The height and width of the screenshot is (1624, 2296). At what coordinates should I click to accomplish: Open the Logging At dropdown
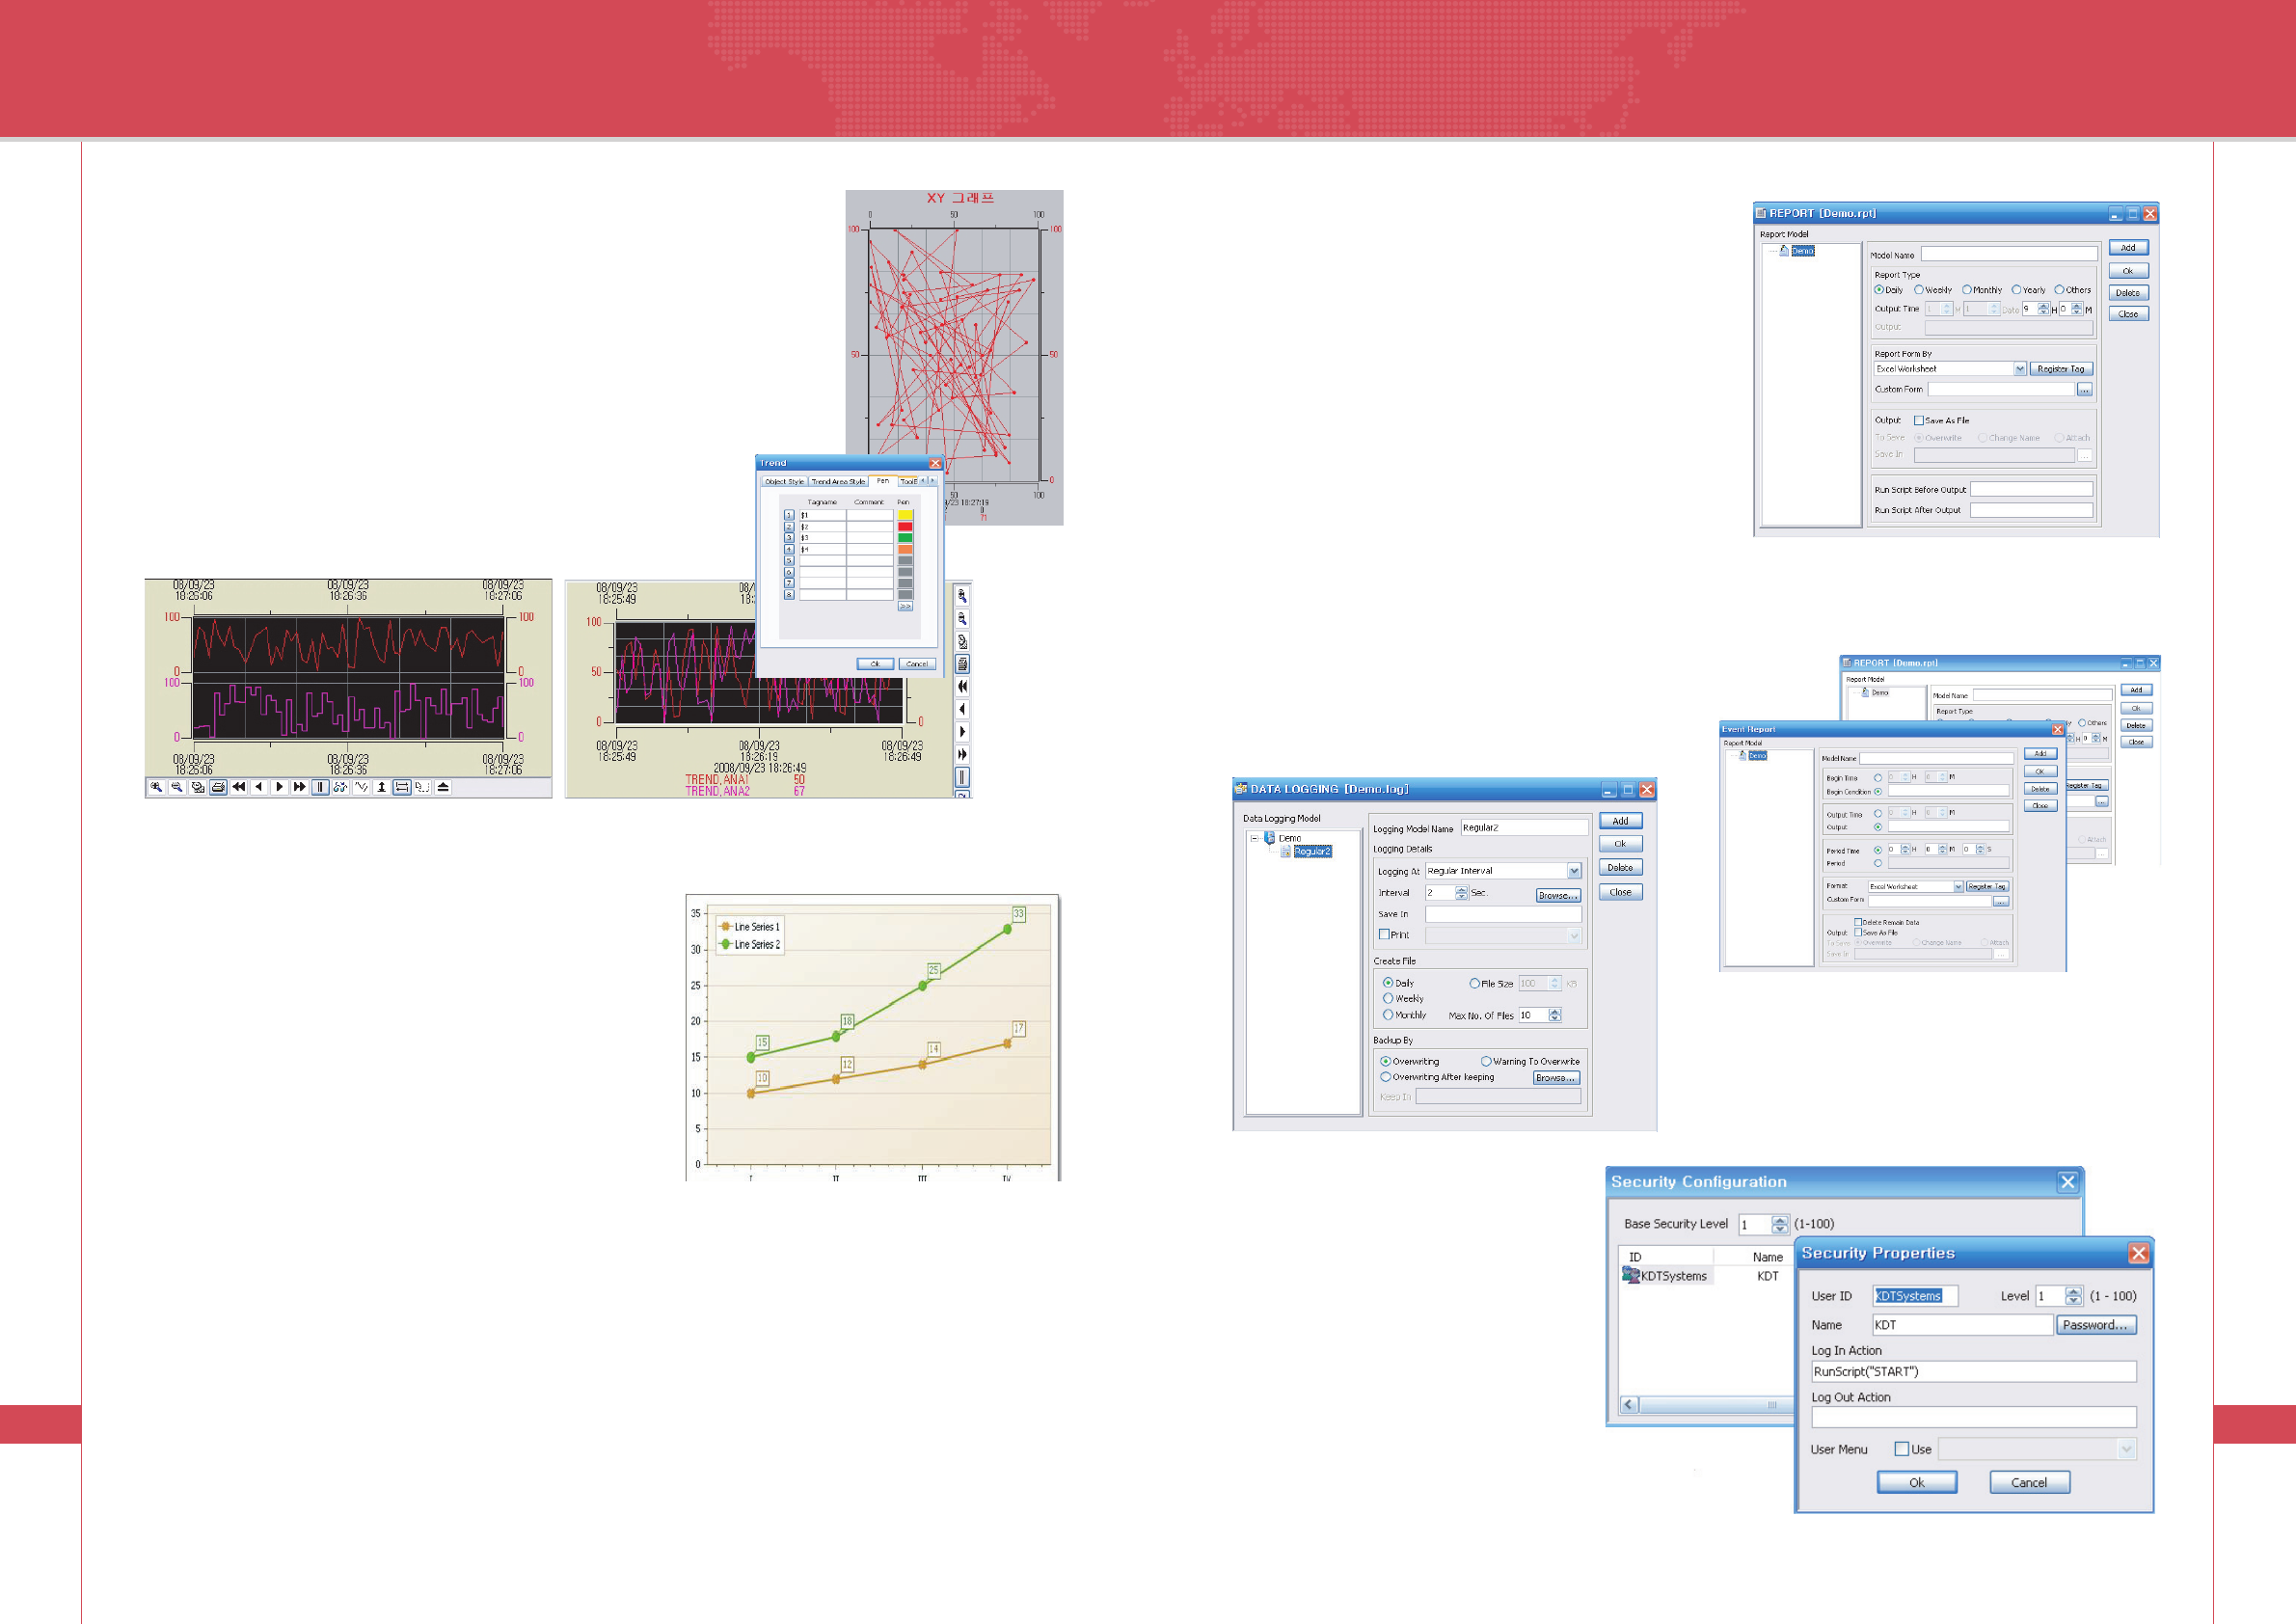1574,871
